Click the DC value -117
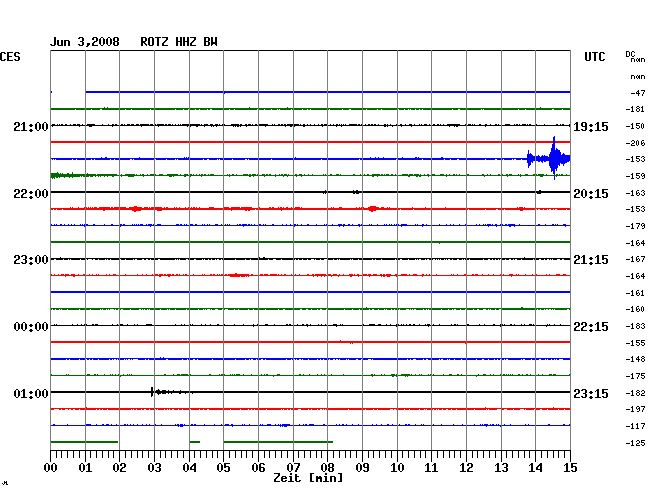650x494 pixels. point(635,426)
